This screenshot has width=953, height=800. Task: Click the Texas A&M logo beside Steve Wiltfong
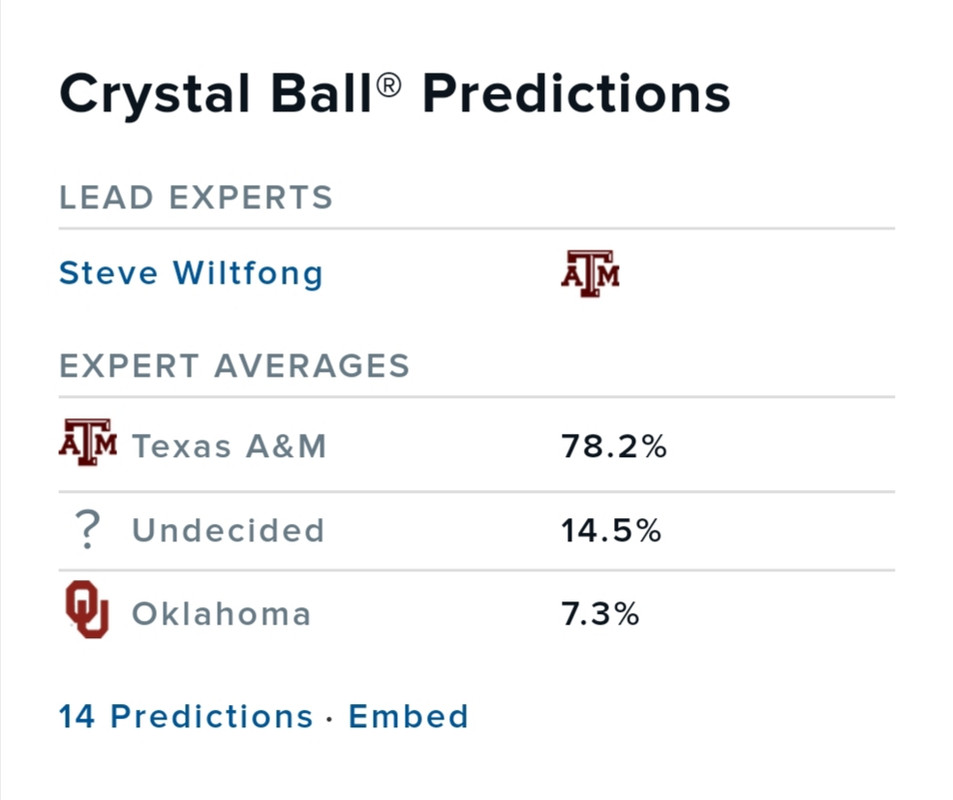[590, 273]
